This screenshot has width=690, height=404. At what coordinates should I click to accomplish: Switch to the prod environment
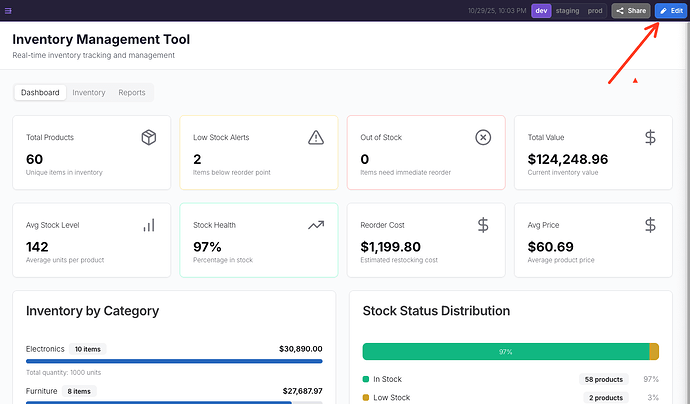coord(595,11)
